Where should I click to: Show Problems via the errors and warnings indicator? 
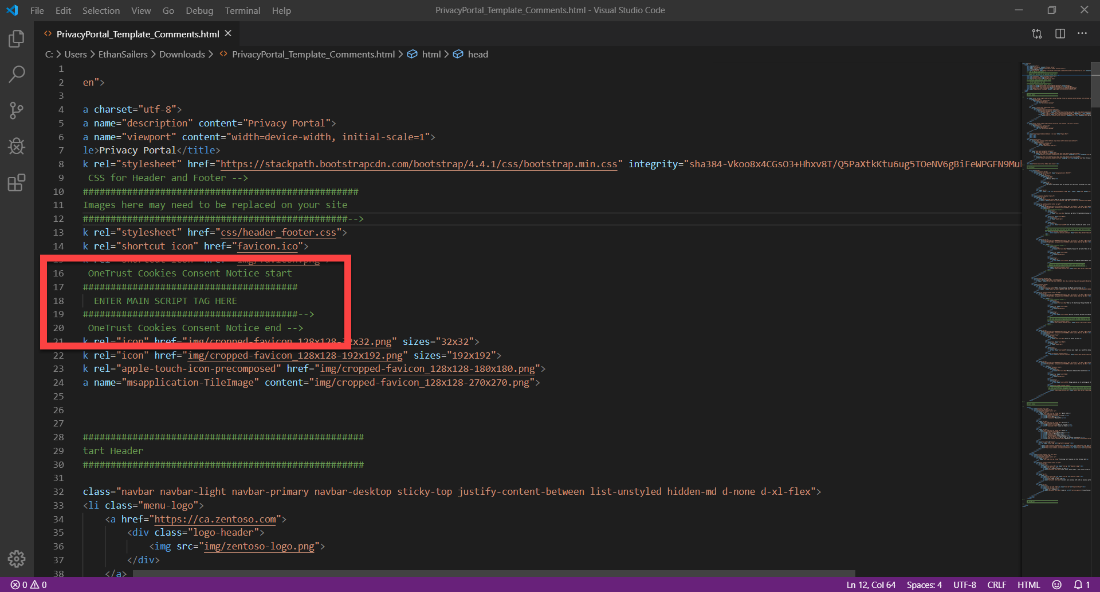(25, 584)
